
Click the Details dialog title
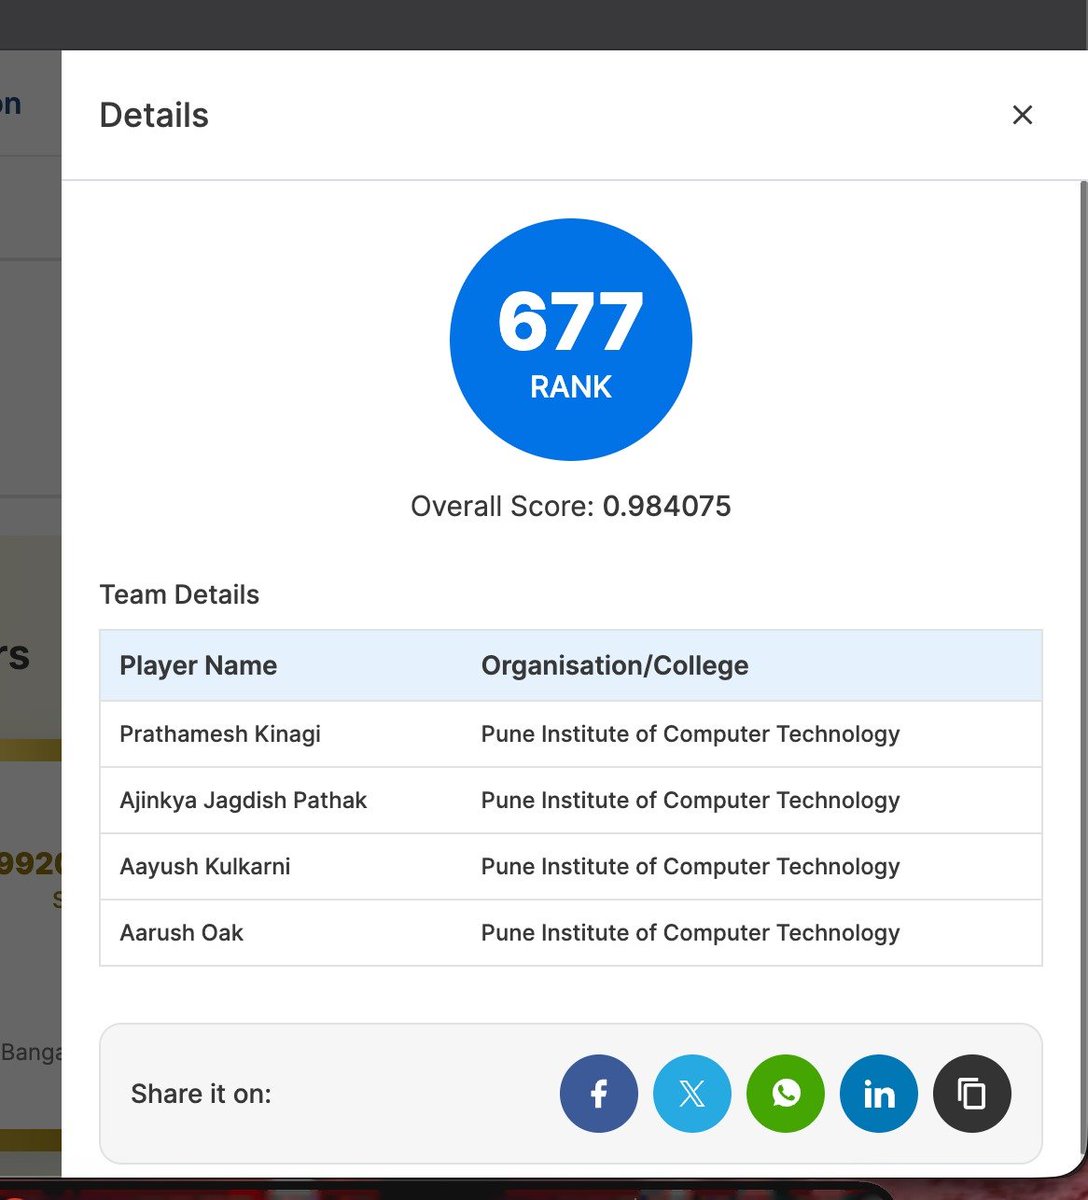point(154,116)
